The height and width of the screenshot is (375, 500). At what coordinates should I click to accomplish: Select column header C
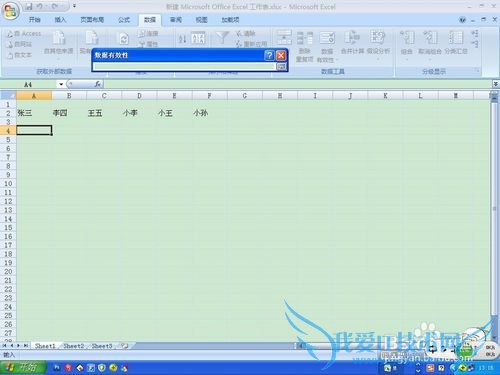coord(104,96)
